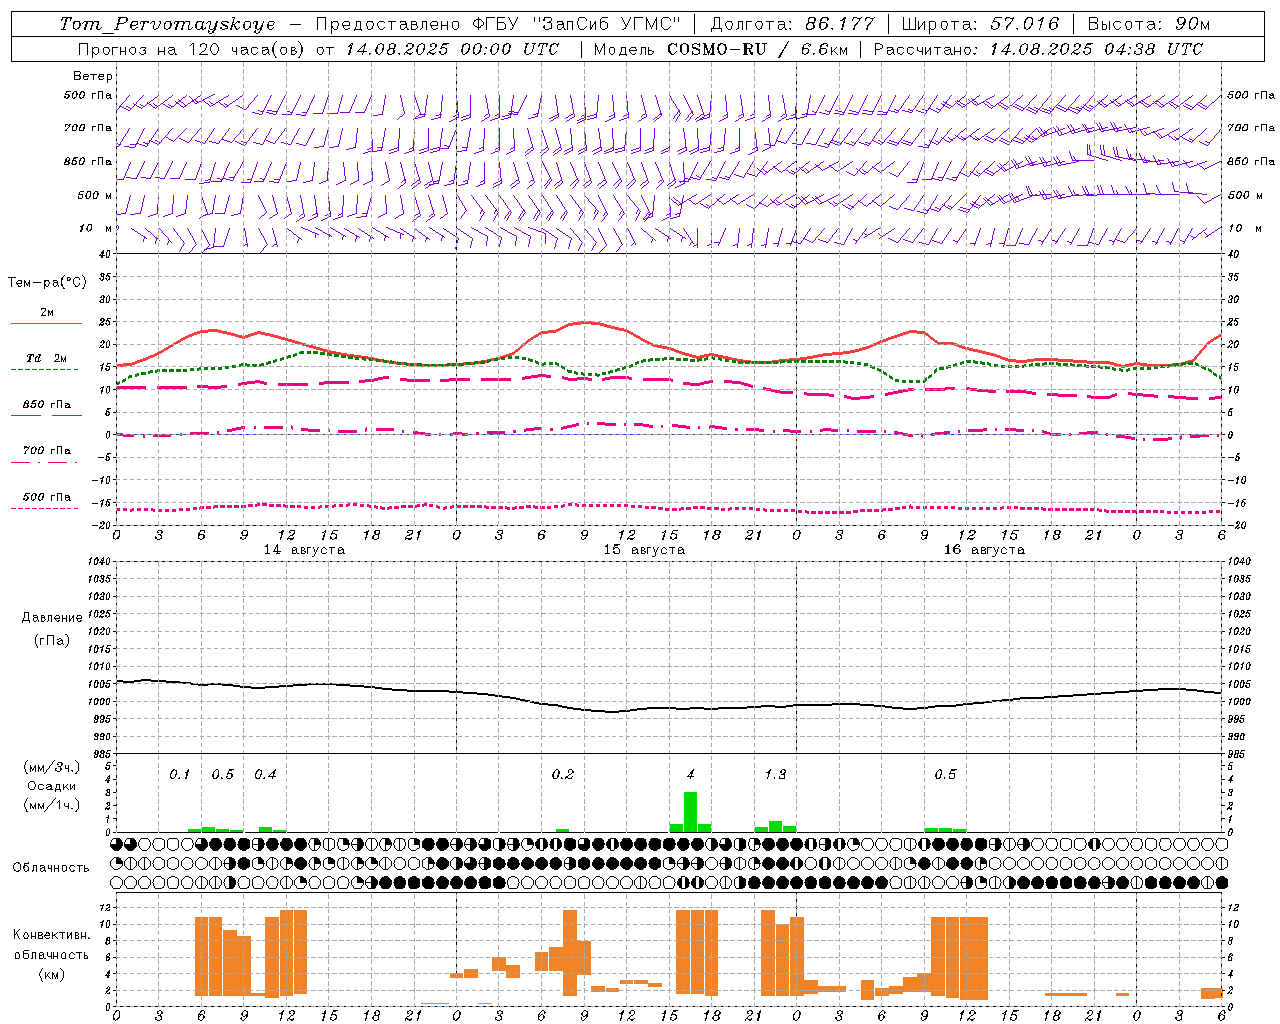Click the solid red line sample under 2м
1280x1024 pixels.
point(46,323)
